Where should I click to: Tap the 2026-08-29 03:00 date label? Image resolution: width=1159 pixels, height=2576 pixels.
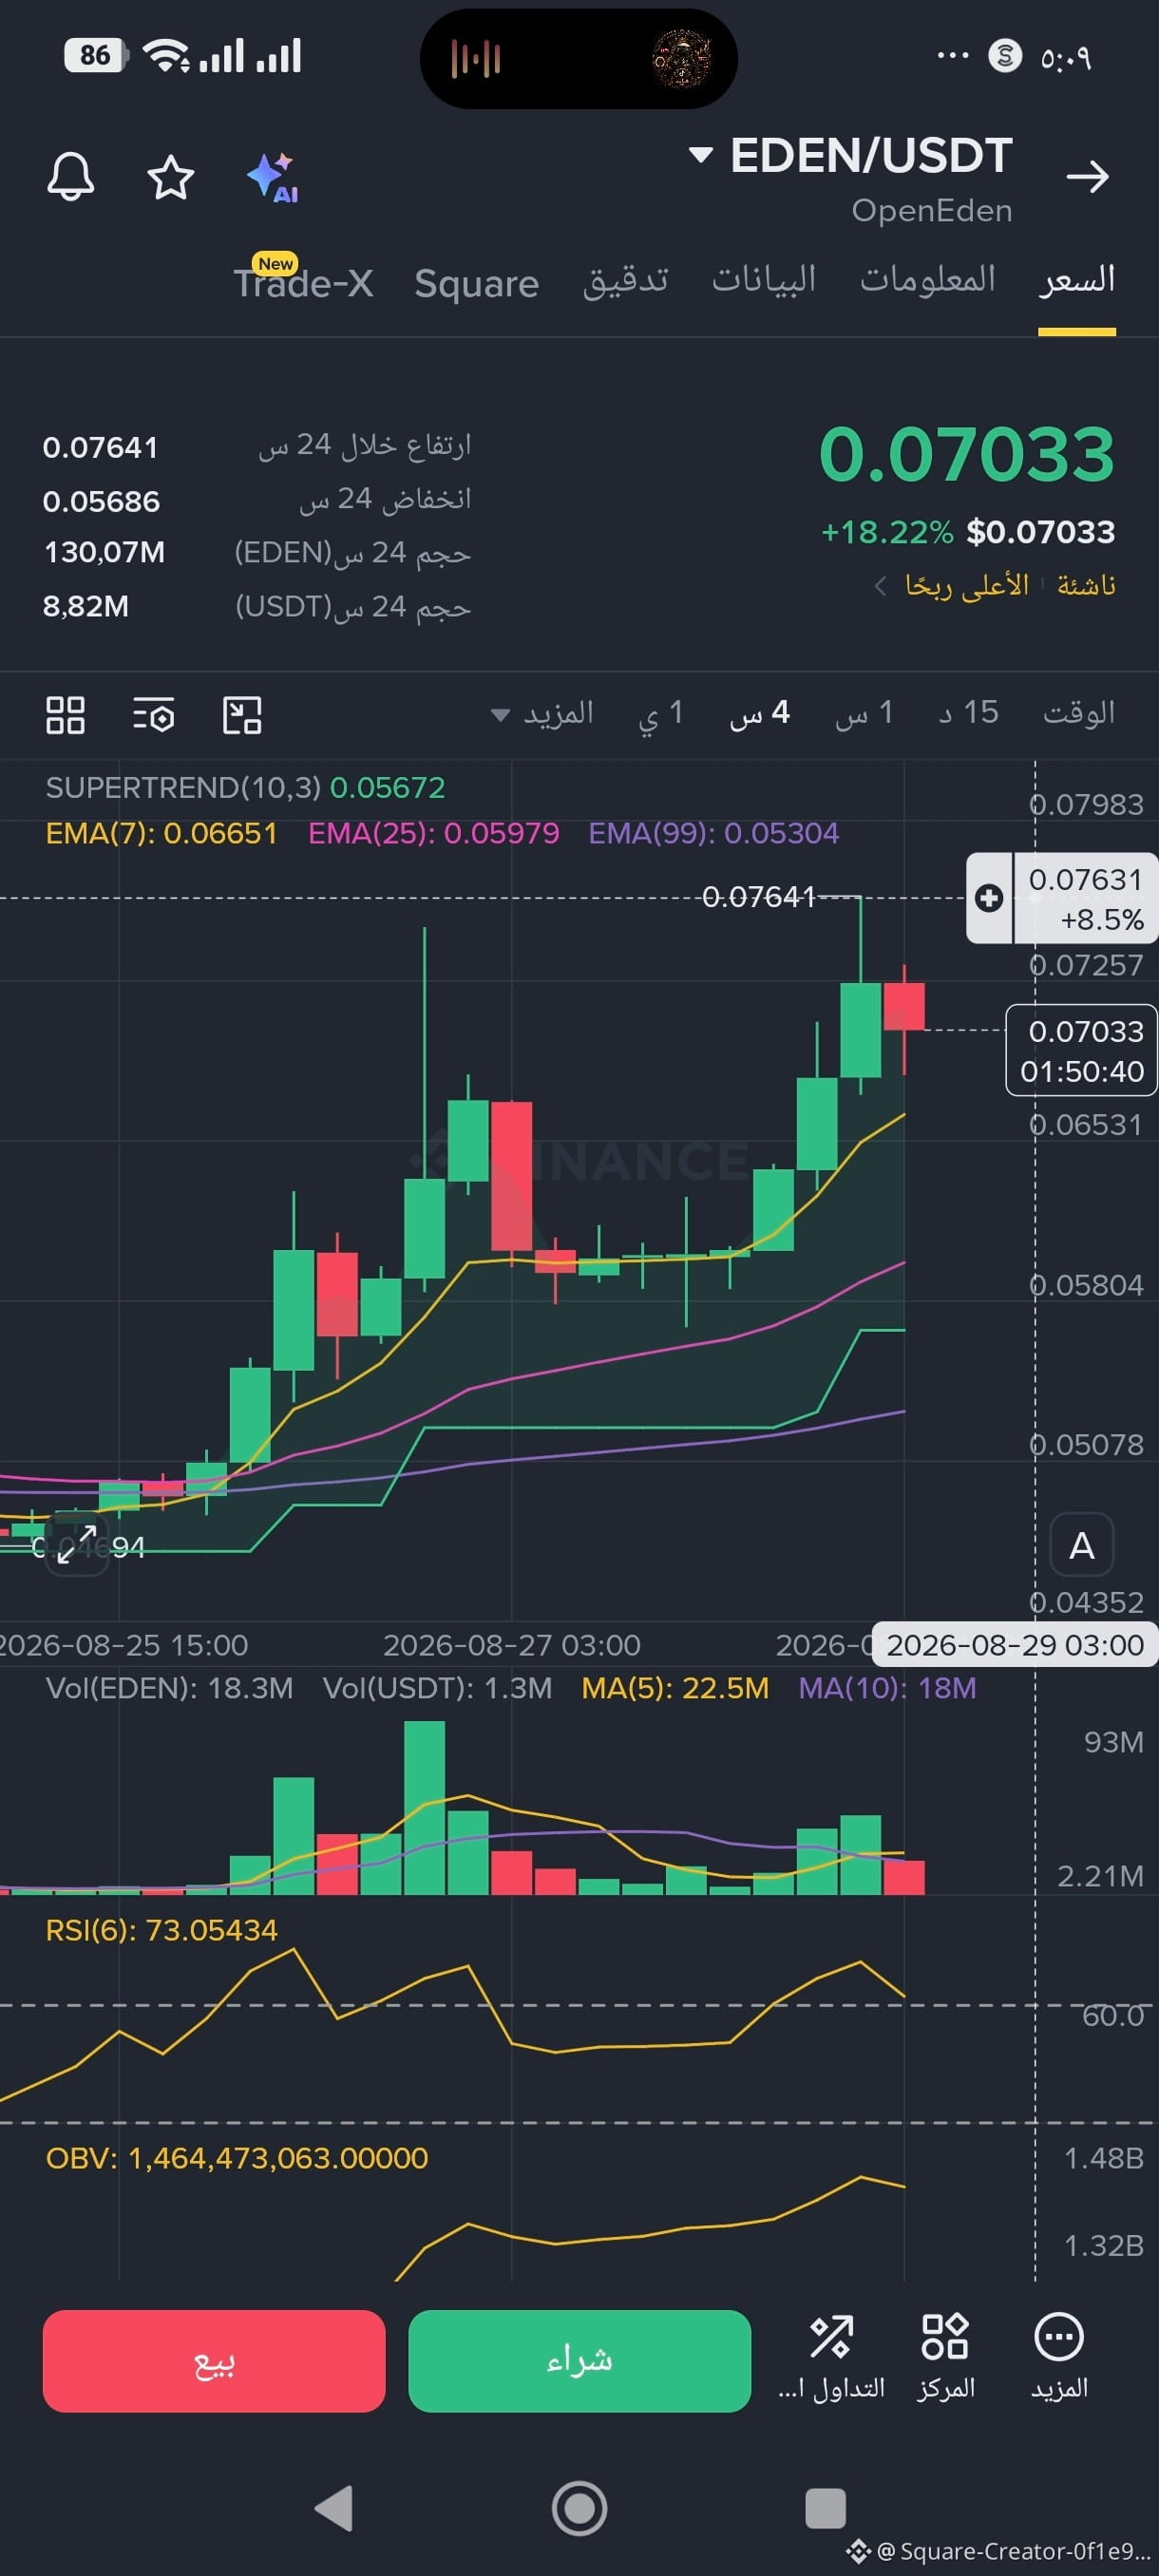(x=1015, y=1645)
